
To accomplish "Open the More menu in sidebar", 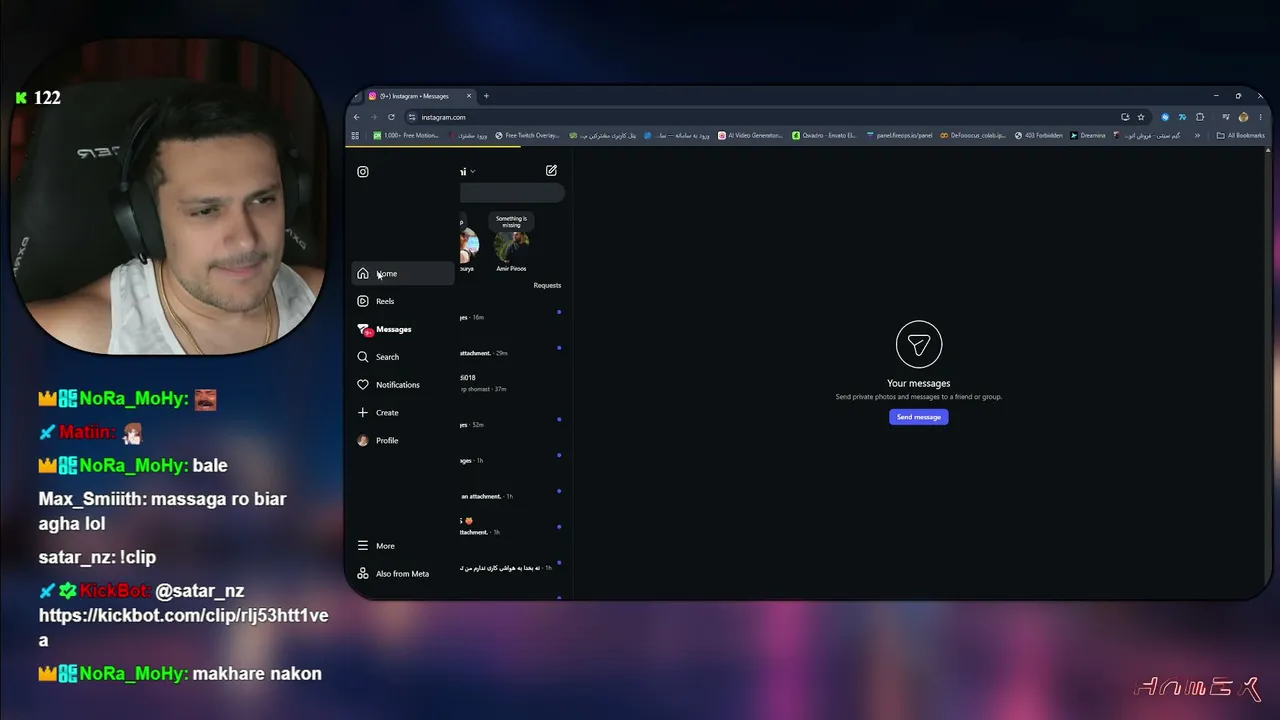I will click(403, 546).
